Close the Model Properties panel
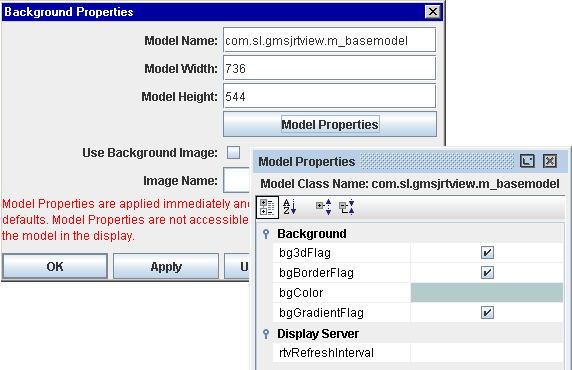The width and height of the screenshot is (572, 370). pyautogui.click(x=550, y=161)
